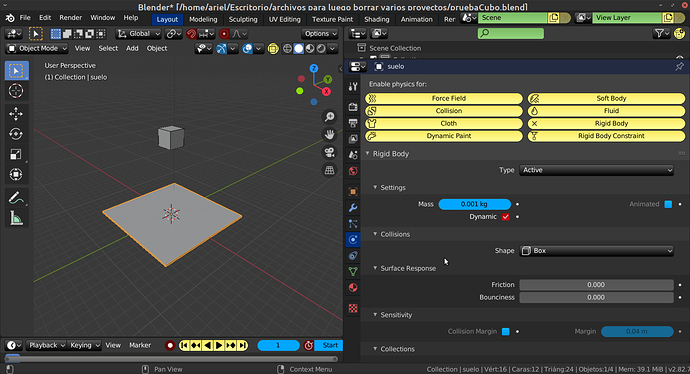The width and height of the screenshot is (690, 374).
Task: Click the play animation button
Action: pyautogui.click(x=219, y=345)
